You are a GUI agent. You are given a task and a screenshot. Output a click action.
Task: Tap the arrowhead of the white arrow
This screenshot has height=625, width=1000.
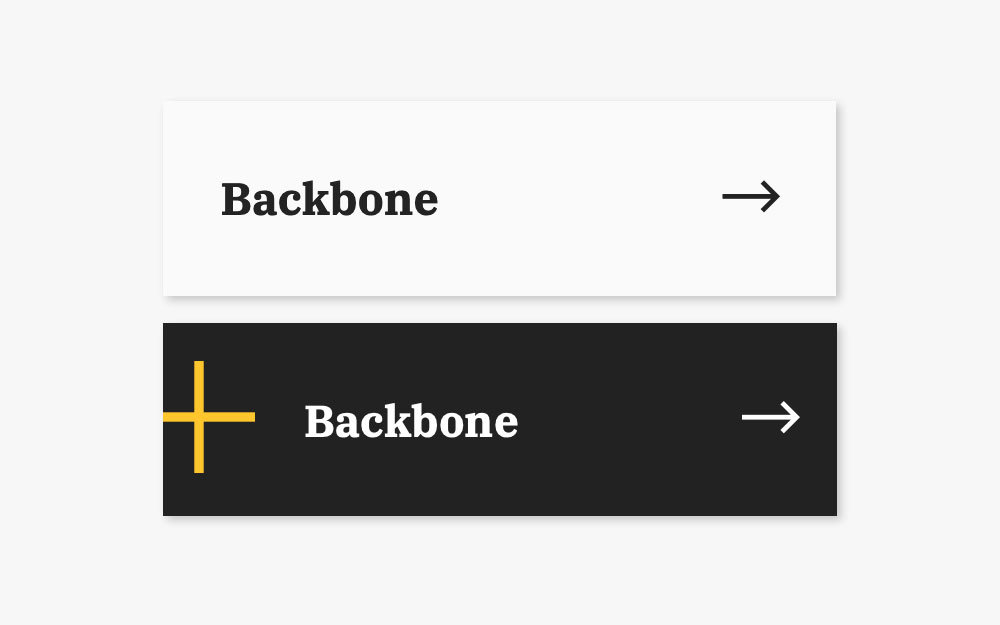(791, 417)
